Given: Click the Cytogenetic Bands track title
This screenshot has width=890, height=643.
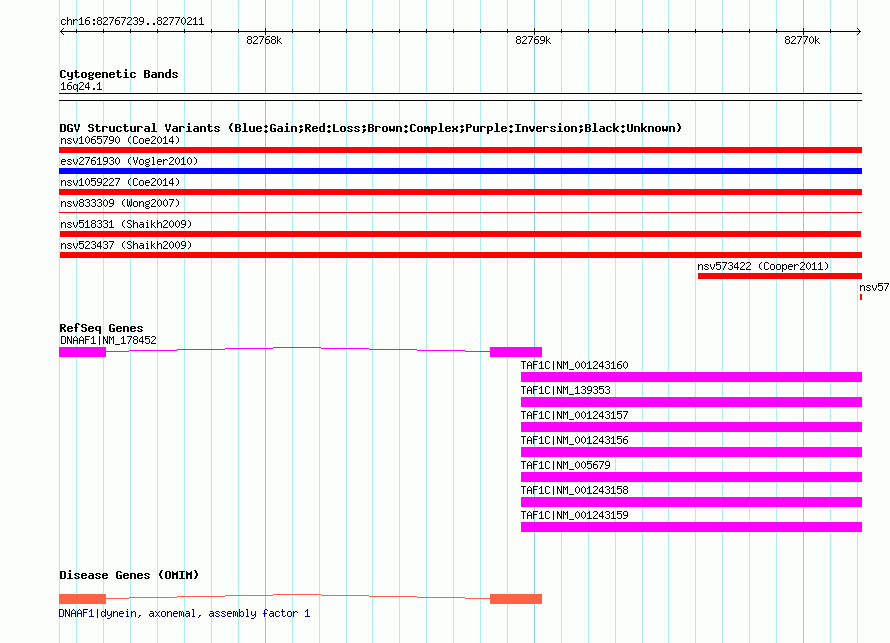Looking at the screenshot, I should [119, 74].
